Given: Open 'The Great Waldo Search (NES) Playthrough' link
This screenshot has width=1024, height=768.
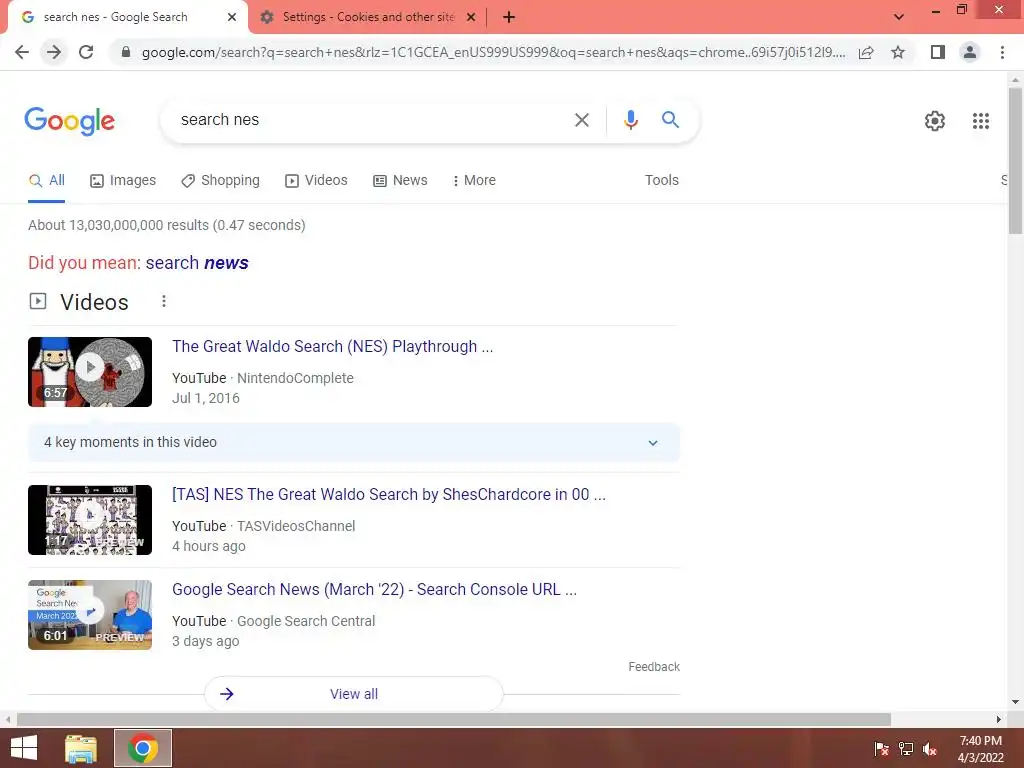Looking at the screenshot, I should tap(332, 346).
